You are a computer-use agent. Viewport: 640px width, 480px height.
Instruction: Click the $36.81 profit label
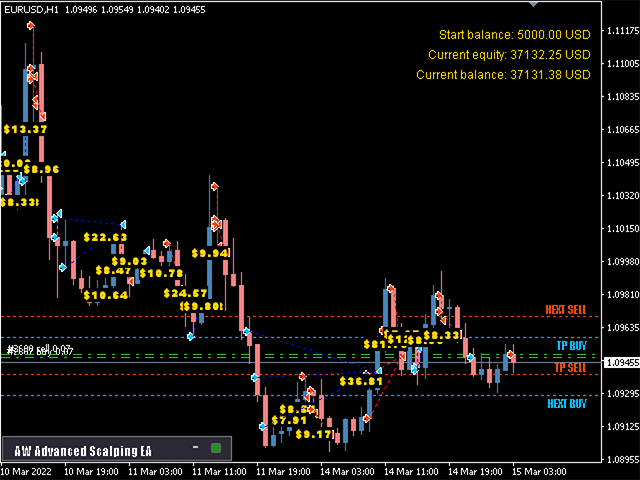click(361, 382)
